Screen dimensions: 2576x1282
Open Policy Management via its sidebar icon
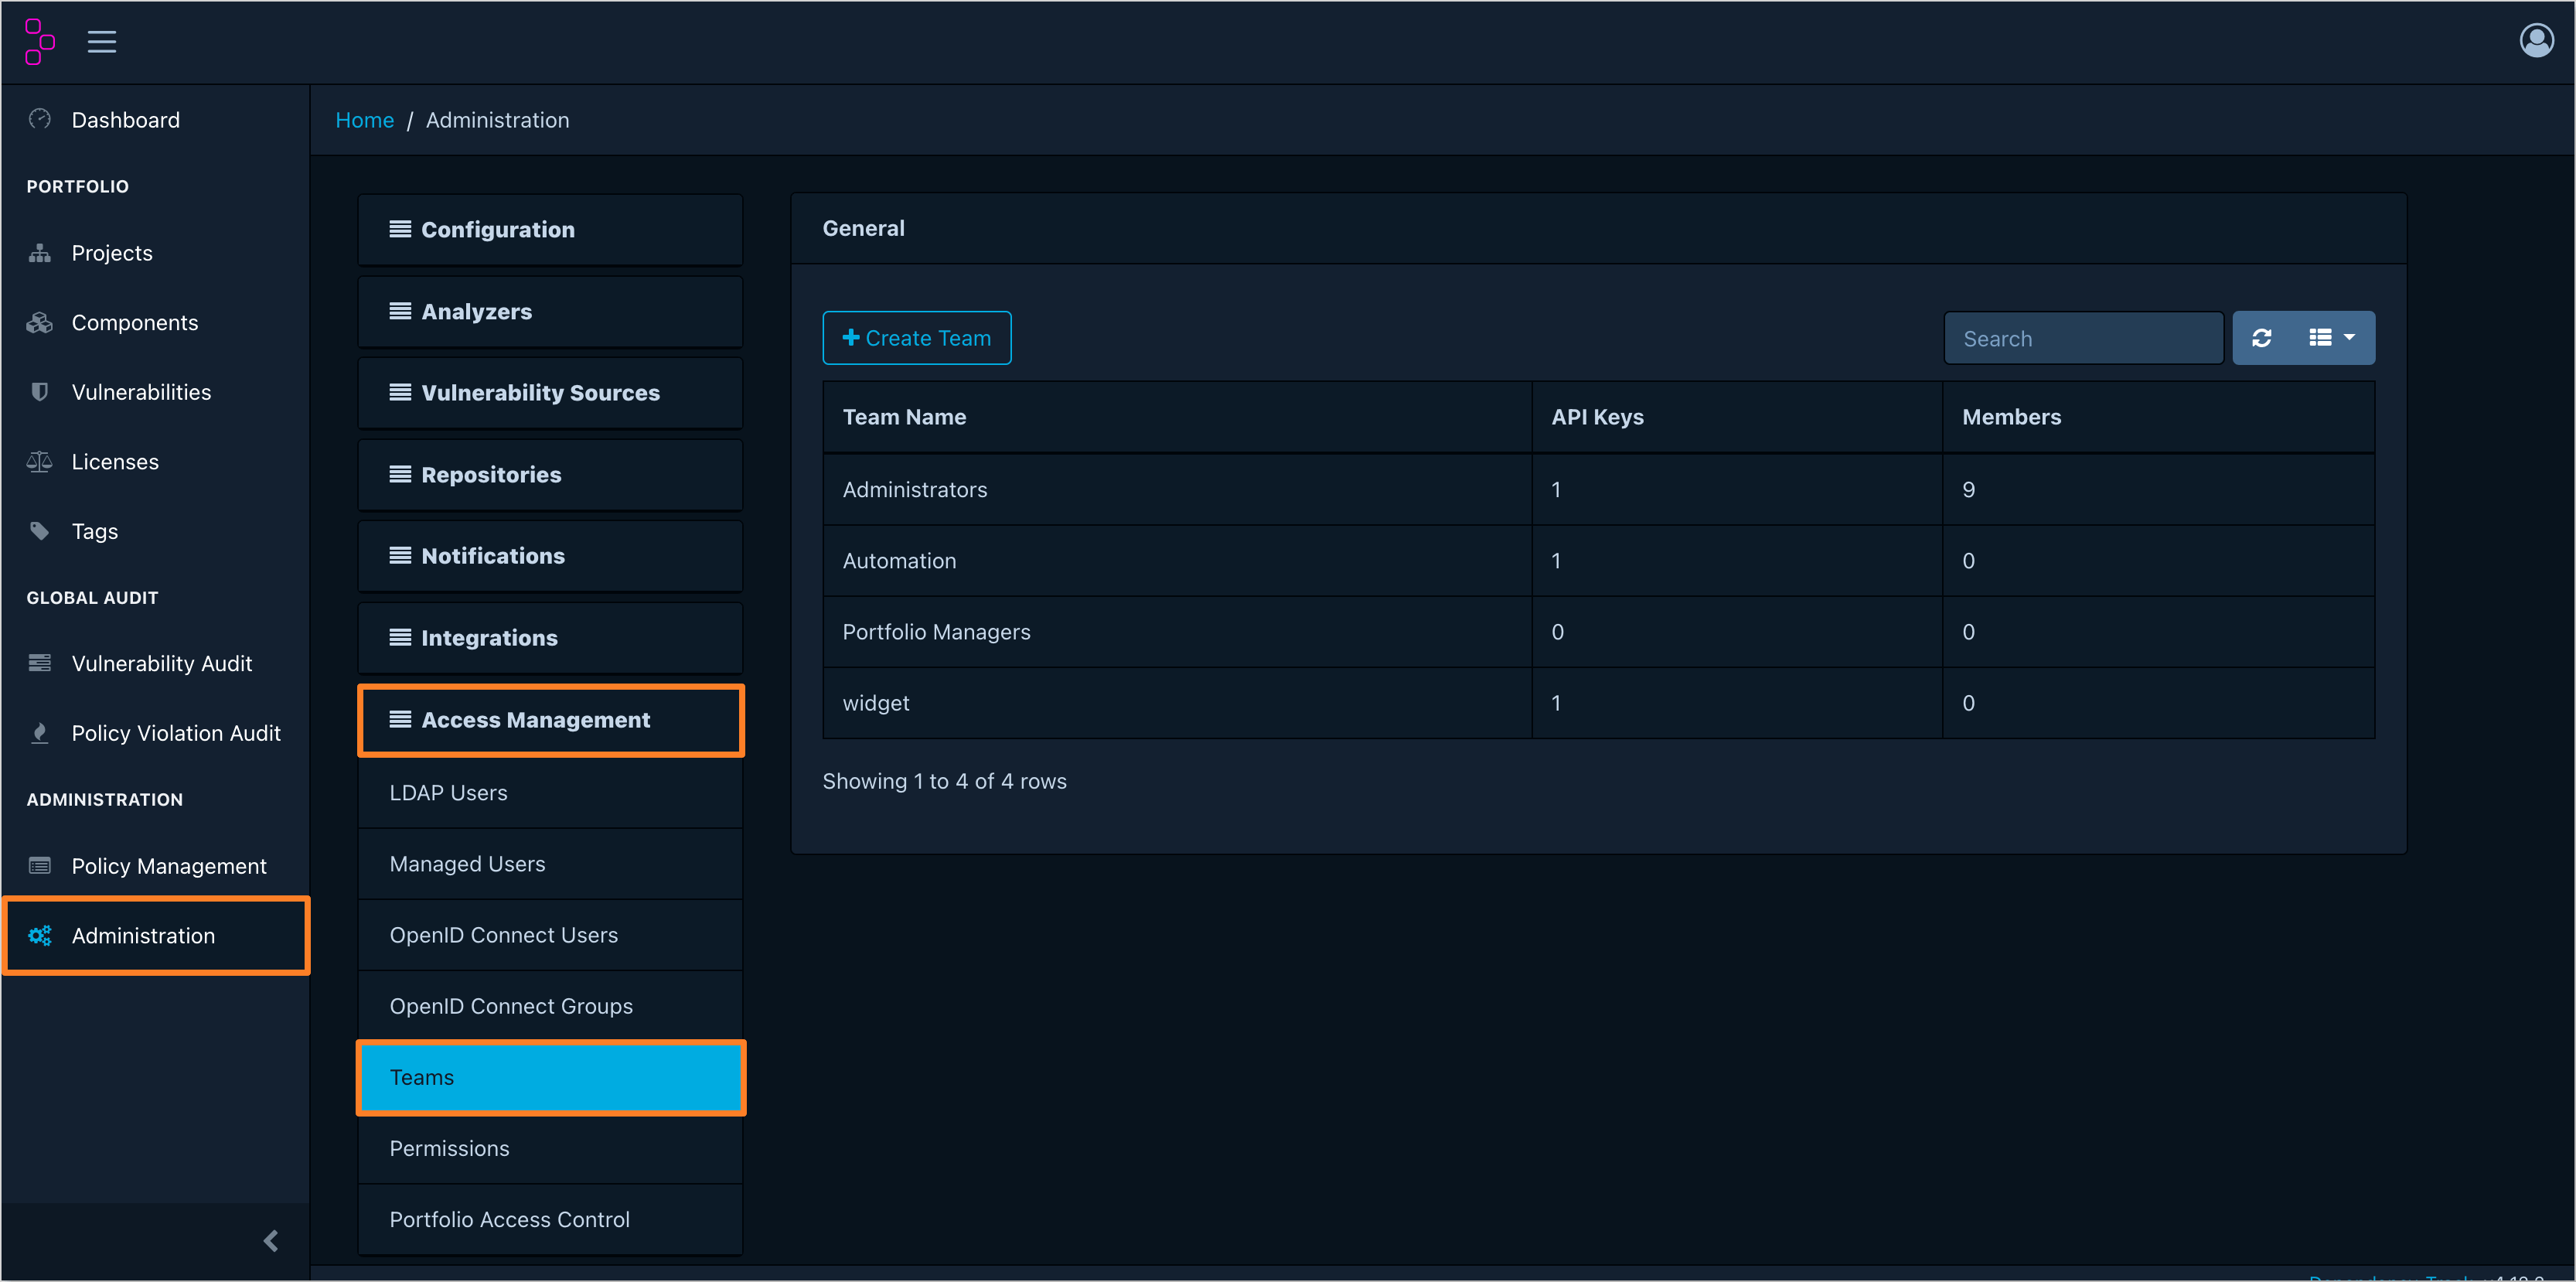(x=40, y=865)
